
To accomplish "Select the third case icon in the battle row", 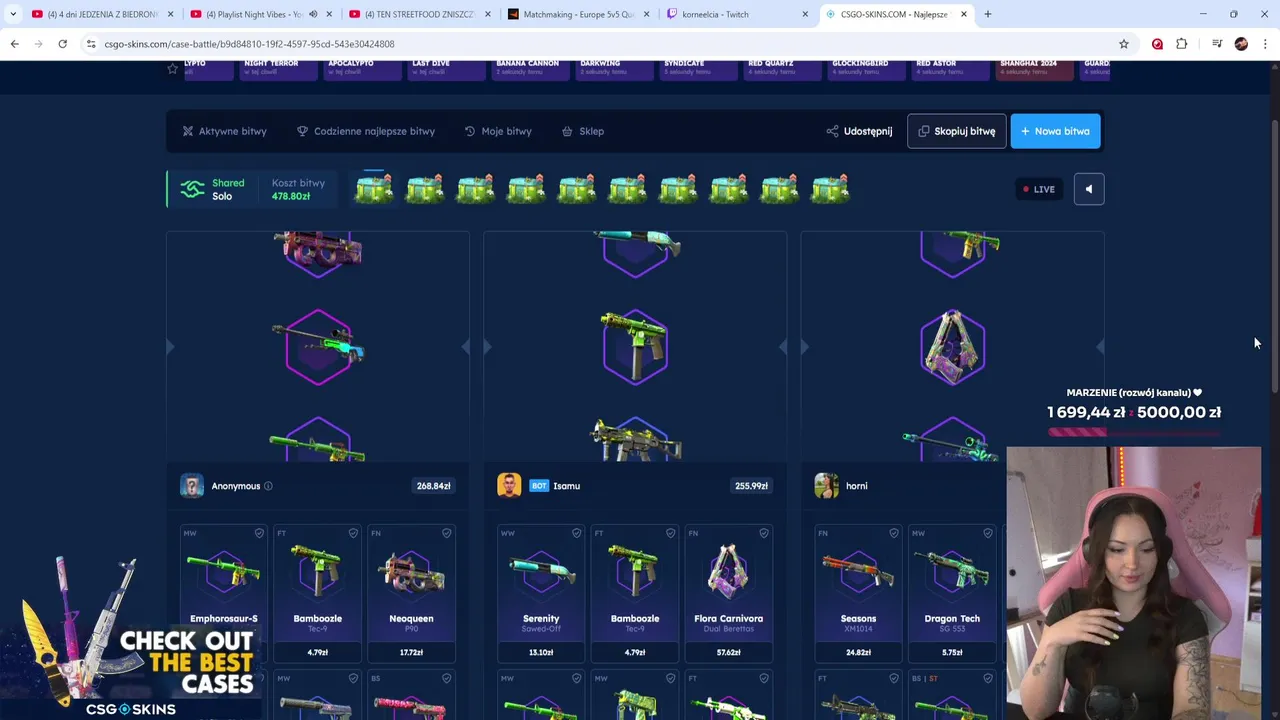I will click(475, 188).
